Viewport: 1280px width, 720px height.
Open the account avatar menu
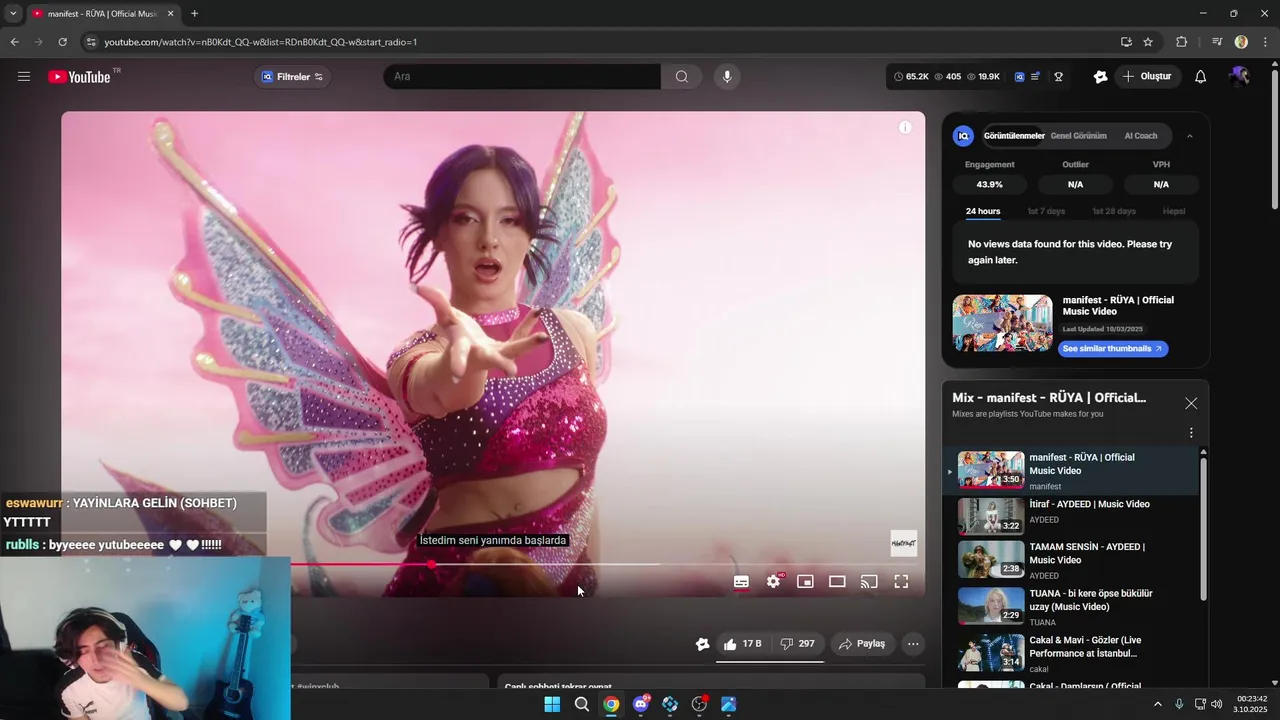click(x=1239, y=77)
